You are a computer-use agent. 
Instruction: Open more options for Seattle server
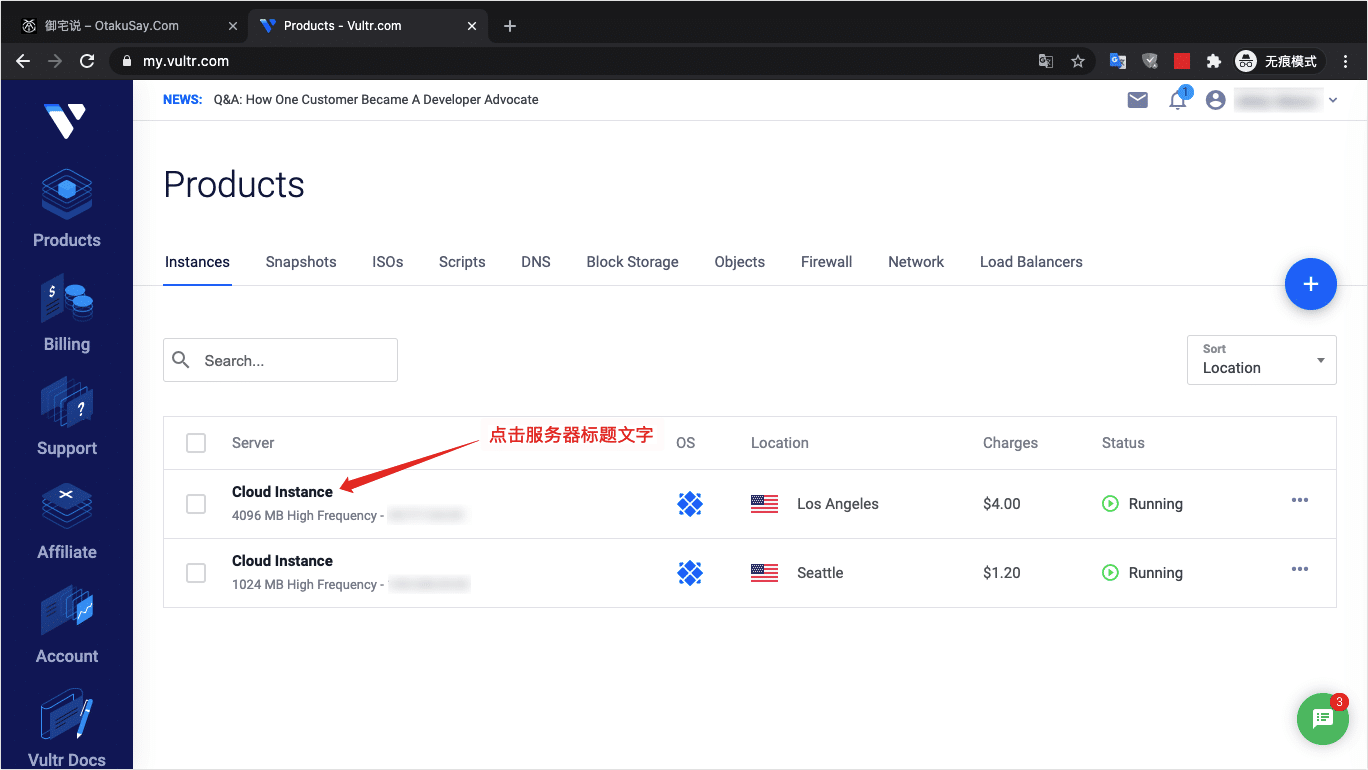pyautogui.click(x=1300, y=569)
